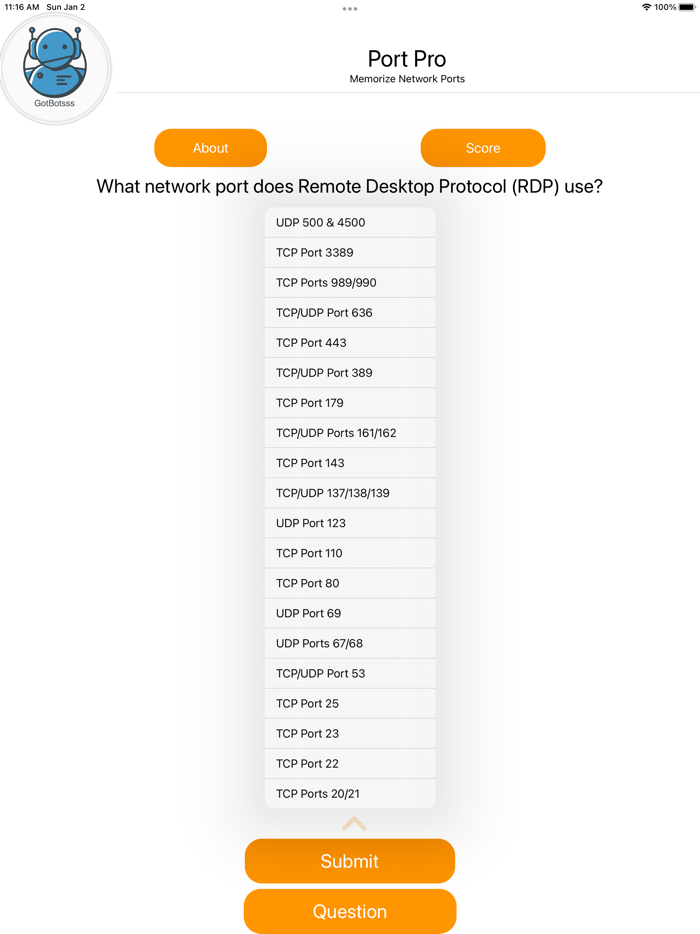
Task: Select TCP Port 22 answer
Action: (350, 763)
